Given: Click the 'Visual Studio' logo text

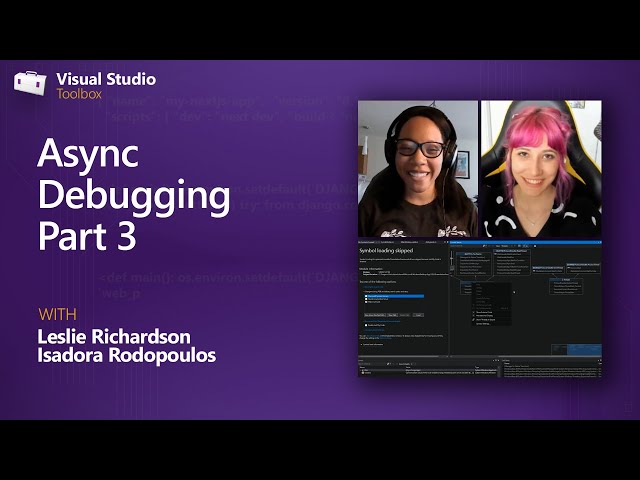Looking at the screenshot, I should pyautogui.click(x=106, y=79).
